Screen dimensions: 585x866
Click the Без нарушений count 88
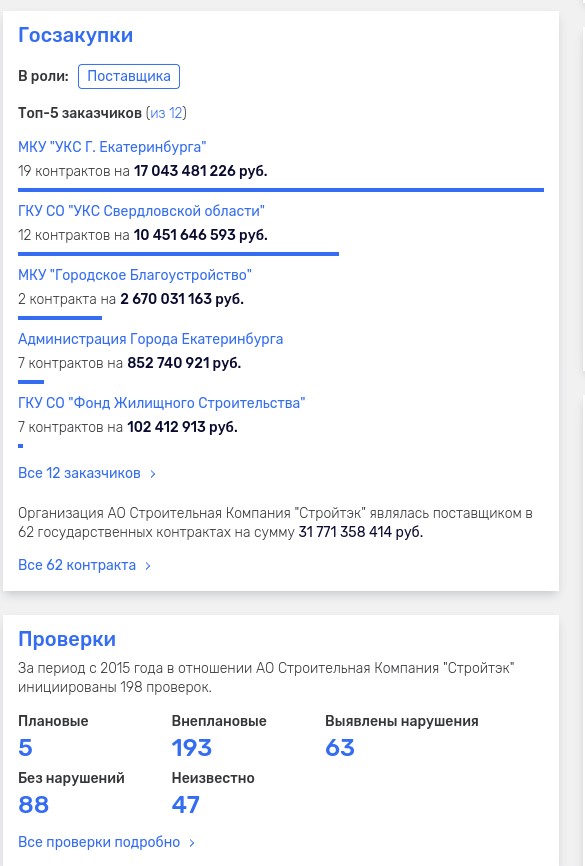tap(34, 805)
